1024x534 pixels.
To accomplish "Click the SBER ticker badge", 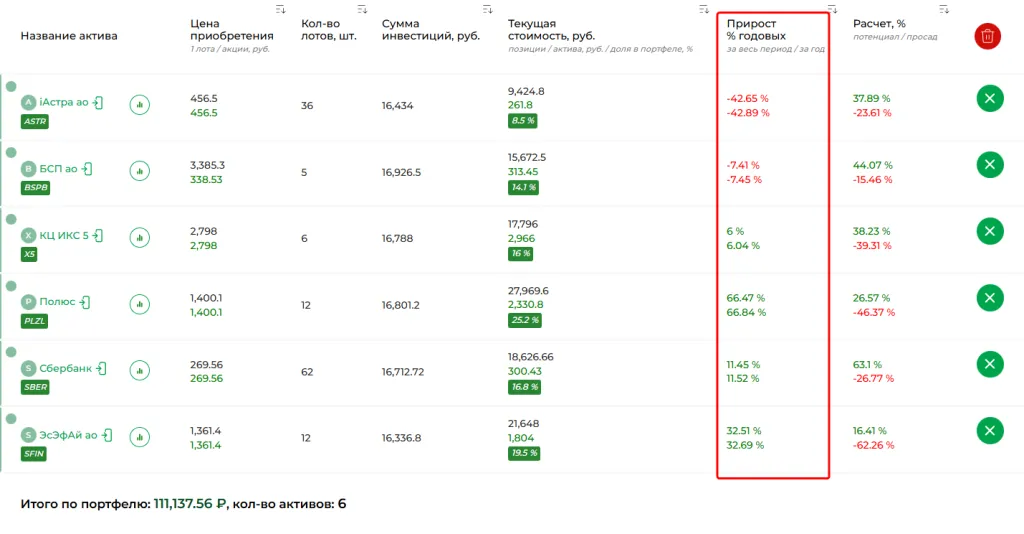I will click(35, 387).
